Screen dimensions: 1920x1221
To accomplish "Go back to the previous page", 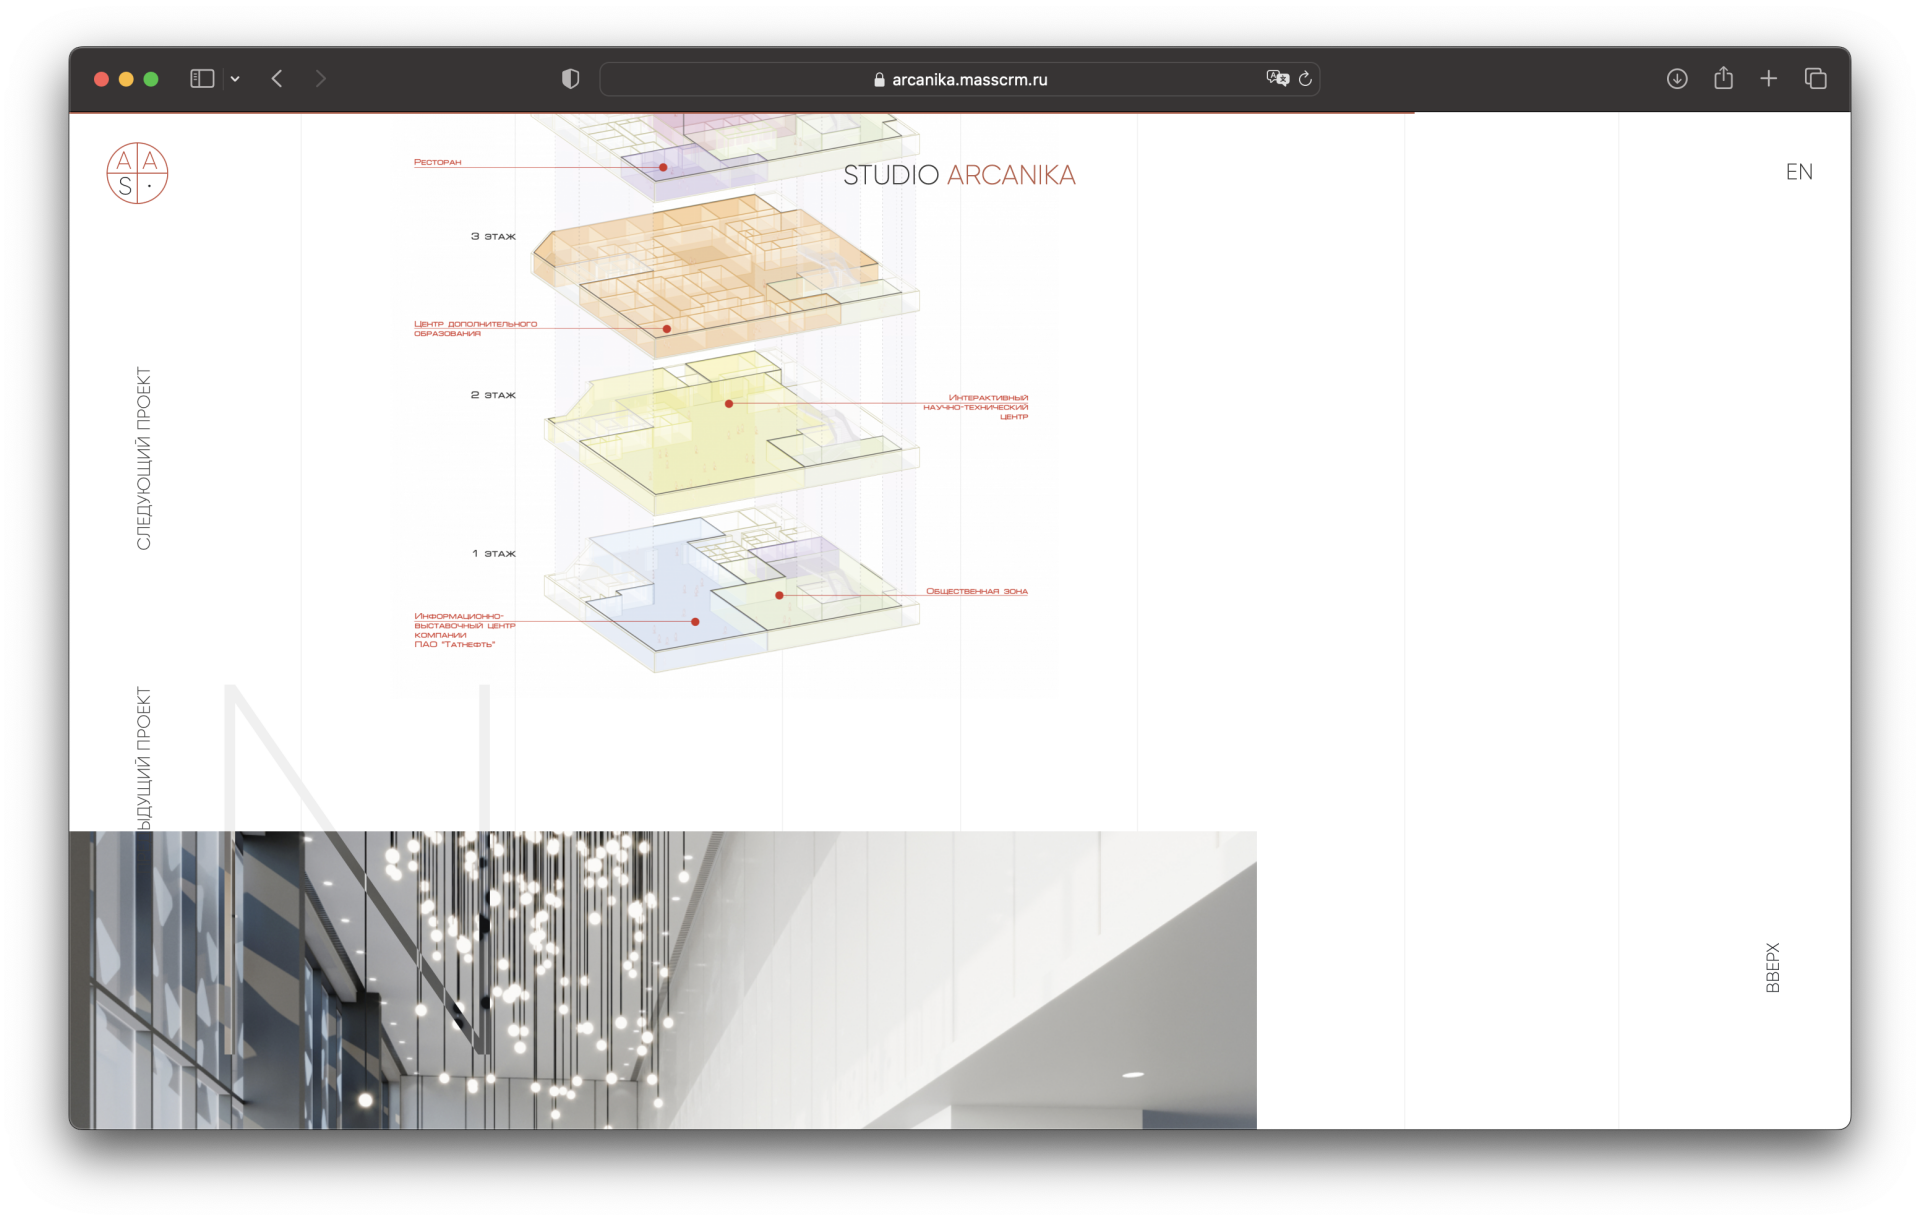I will 277,79.
